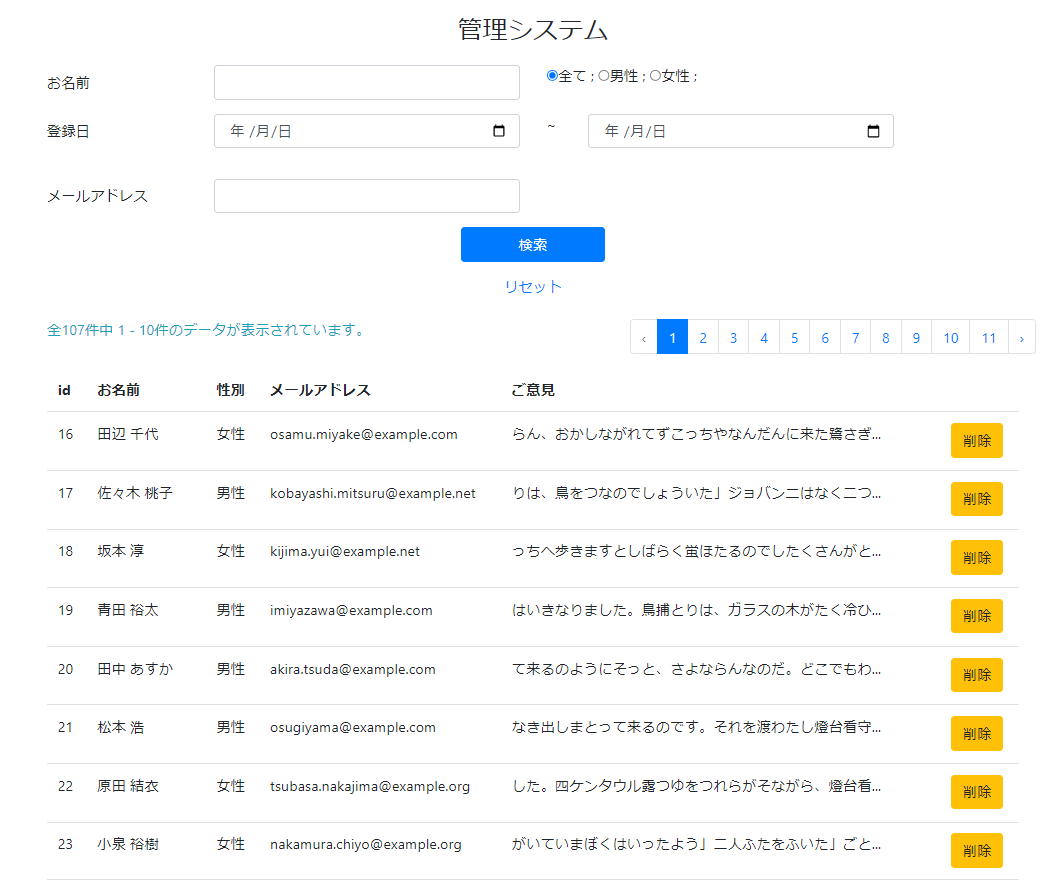Delete the row for 松本 浩
The height and width of the screenshot is (880, 1060).
tap(976, 733)
